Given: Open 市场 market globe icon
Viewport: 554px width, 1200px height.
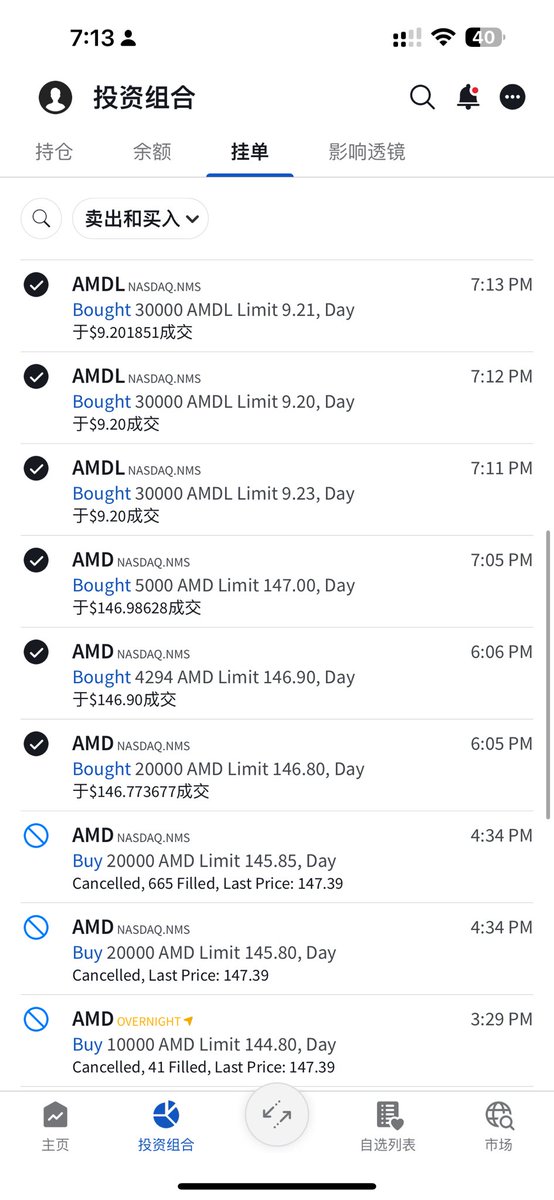Looking at the screenshot, I should tap(498, 1127).
